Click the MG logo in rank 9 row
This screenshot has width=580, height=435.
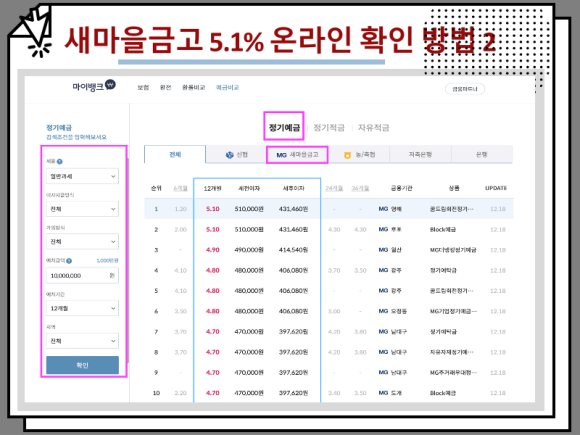coord(383,372)
